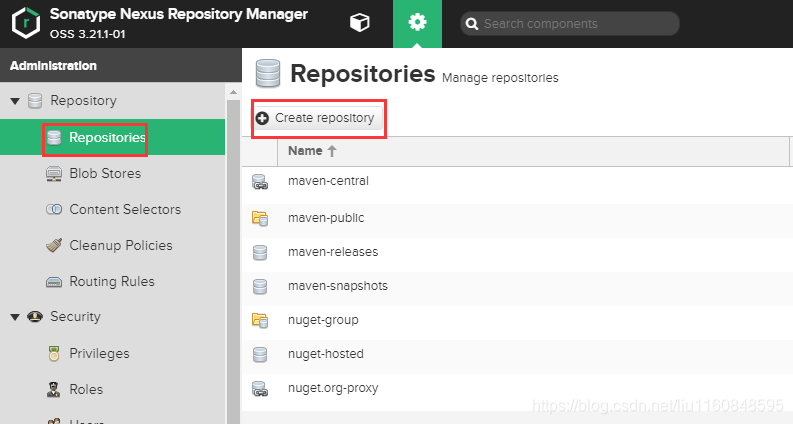Viewport: 793px width, 424px height.
Task: Click the Repository section label
Action: click(83, 101)
